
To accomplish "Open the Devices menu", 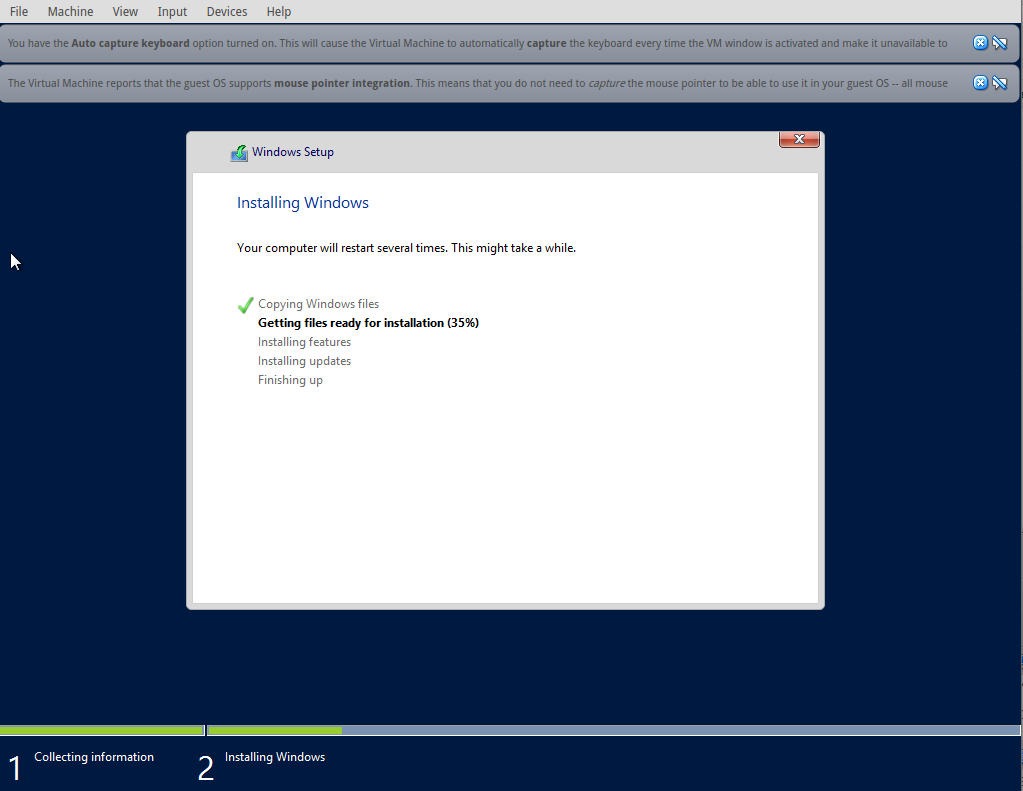I will [x=226, y=11].
